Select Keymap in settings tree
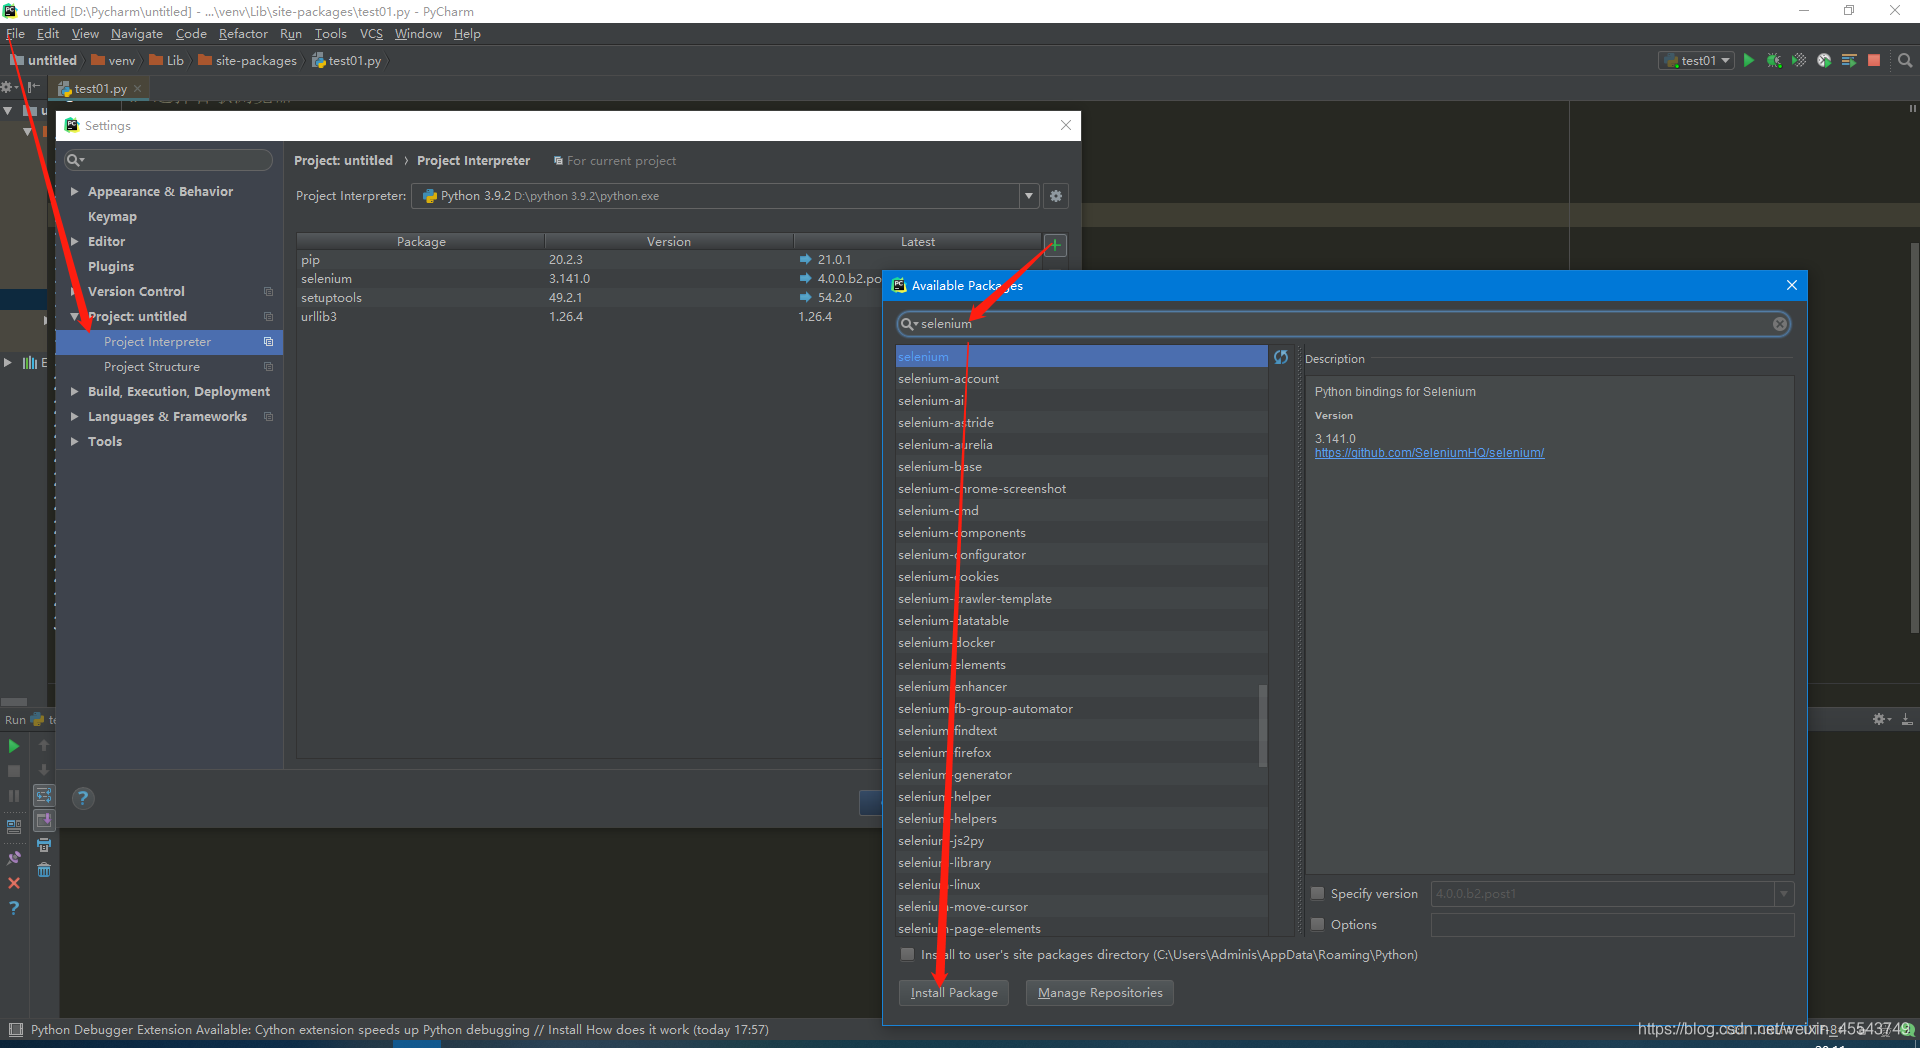1920x1048 pixels. pos(112,216)
